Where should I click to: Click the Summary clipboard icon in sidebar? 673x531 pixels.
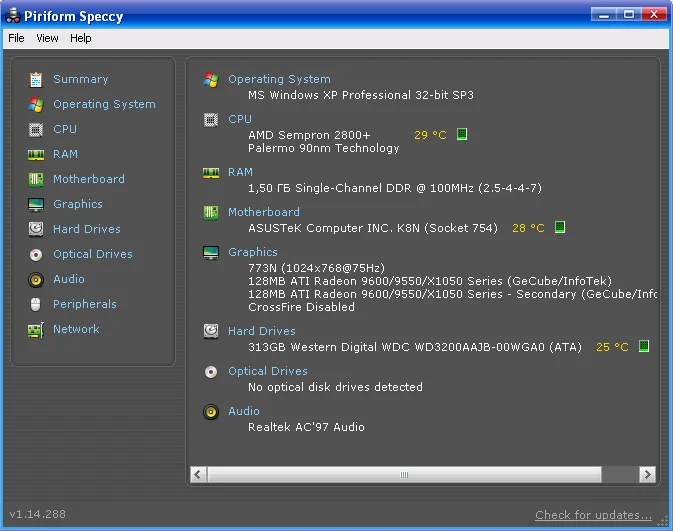36,80
